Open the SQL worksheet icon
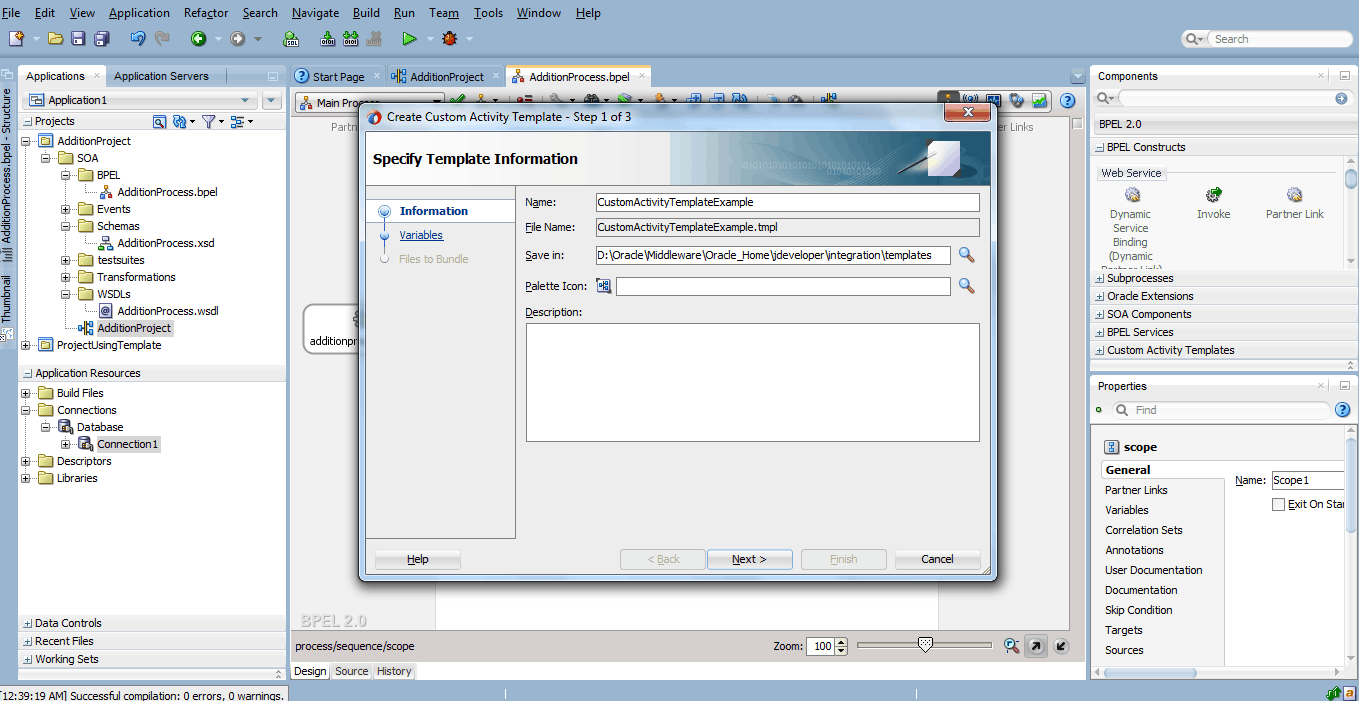This screenshot has height=701, width=1359. click(x=291, y=39)
